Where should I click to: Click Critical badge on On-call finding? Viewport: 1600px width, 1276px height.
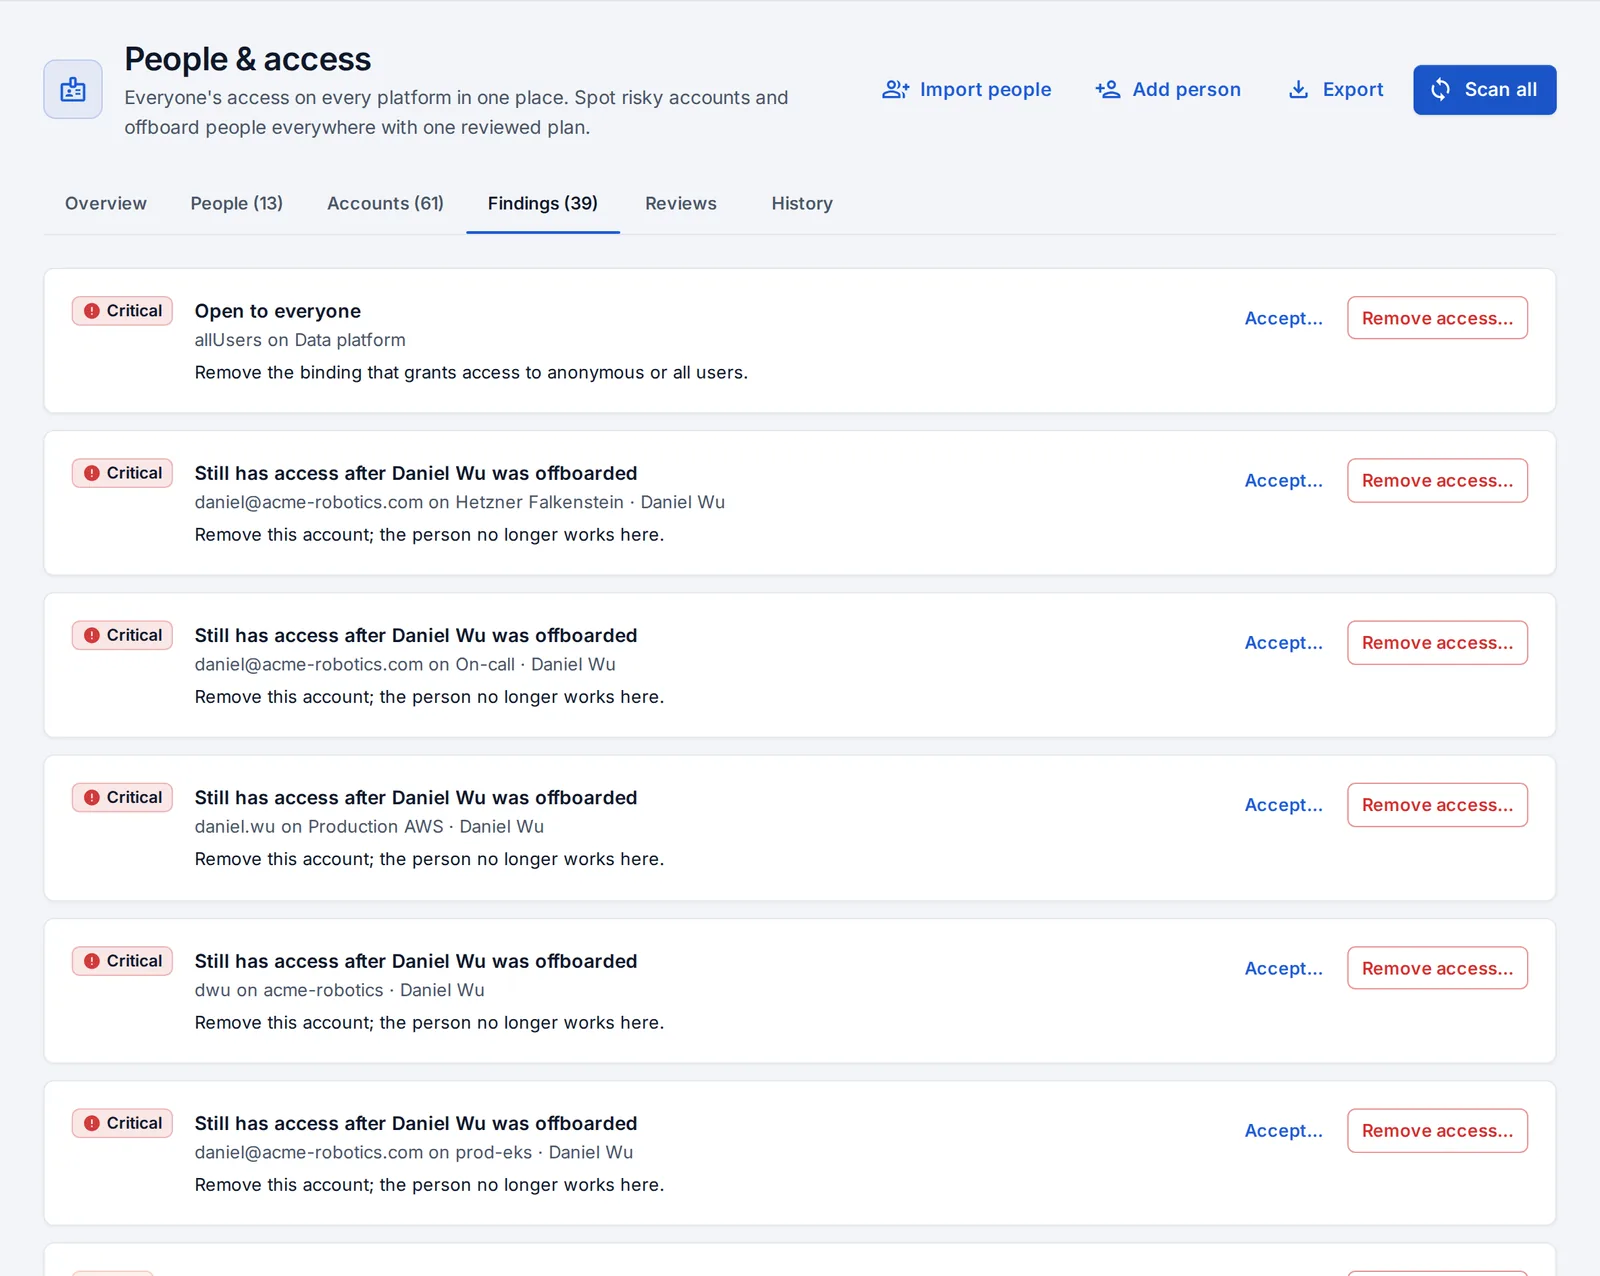pyautogui.click(x=122, y=635)
